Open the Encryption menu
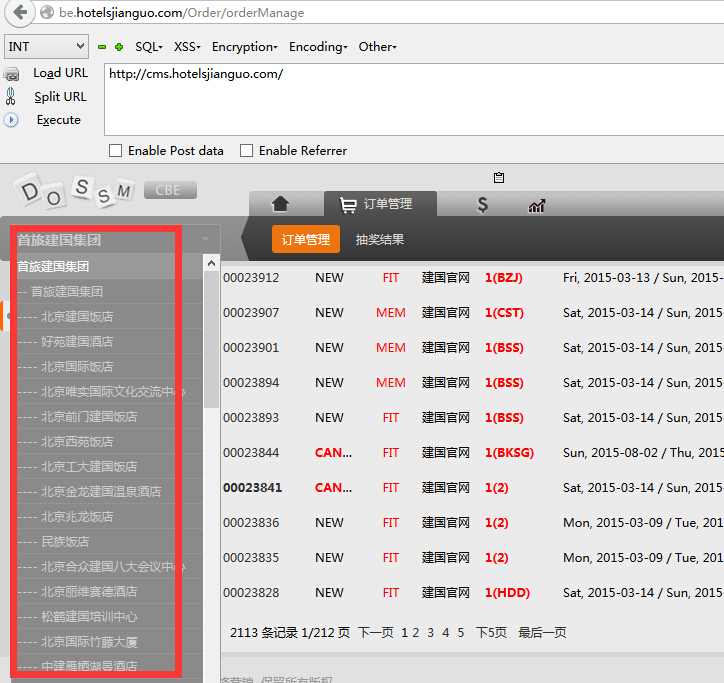 pos(245,47)
